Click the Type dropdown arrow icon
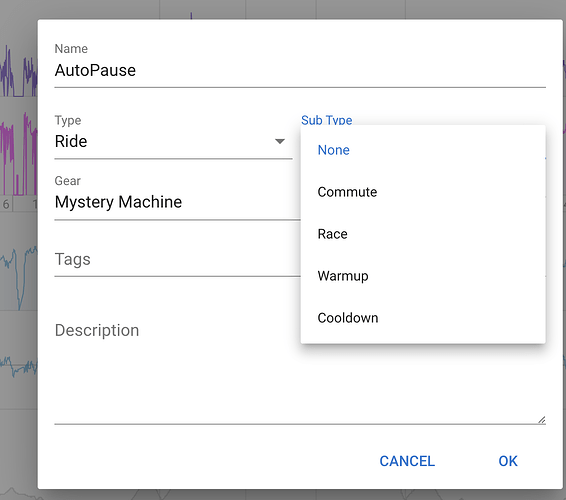The image size is (566, 500). pyautogui.click(x=280, y=141)
